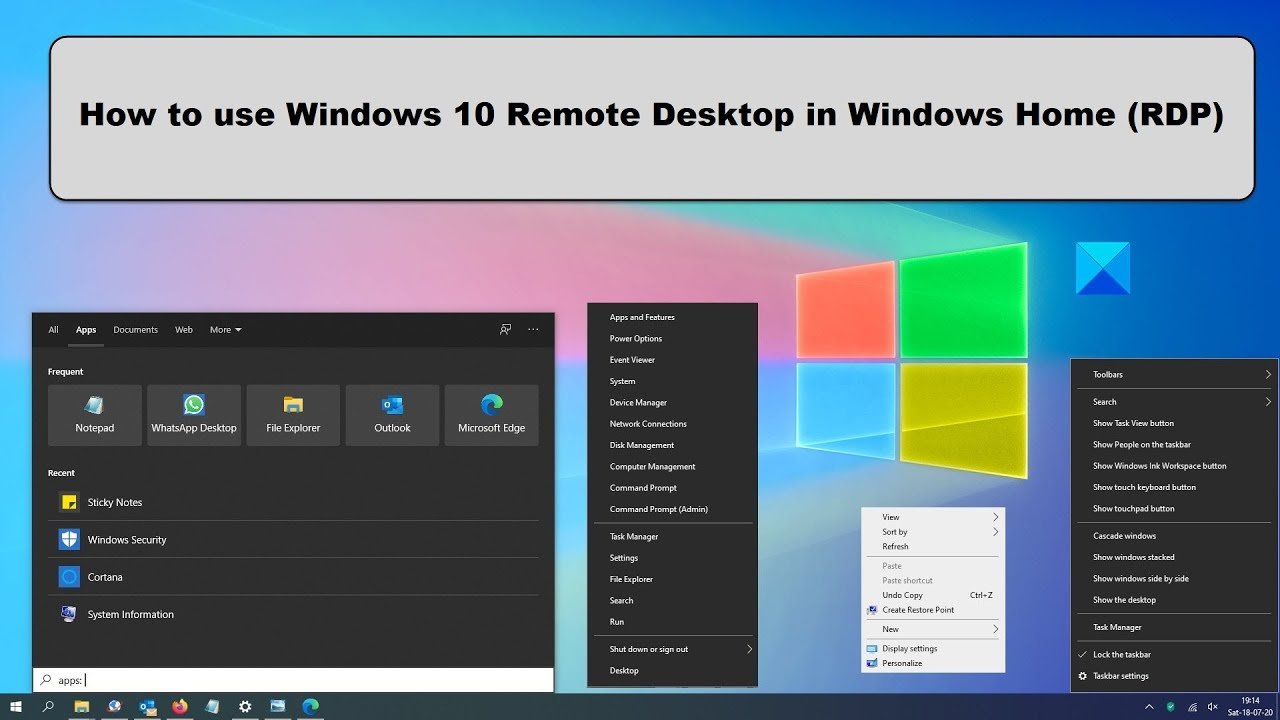
Task: Click the apps search input box
Action: click(x=300, y=680)
